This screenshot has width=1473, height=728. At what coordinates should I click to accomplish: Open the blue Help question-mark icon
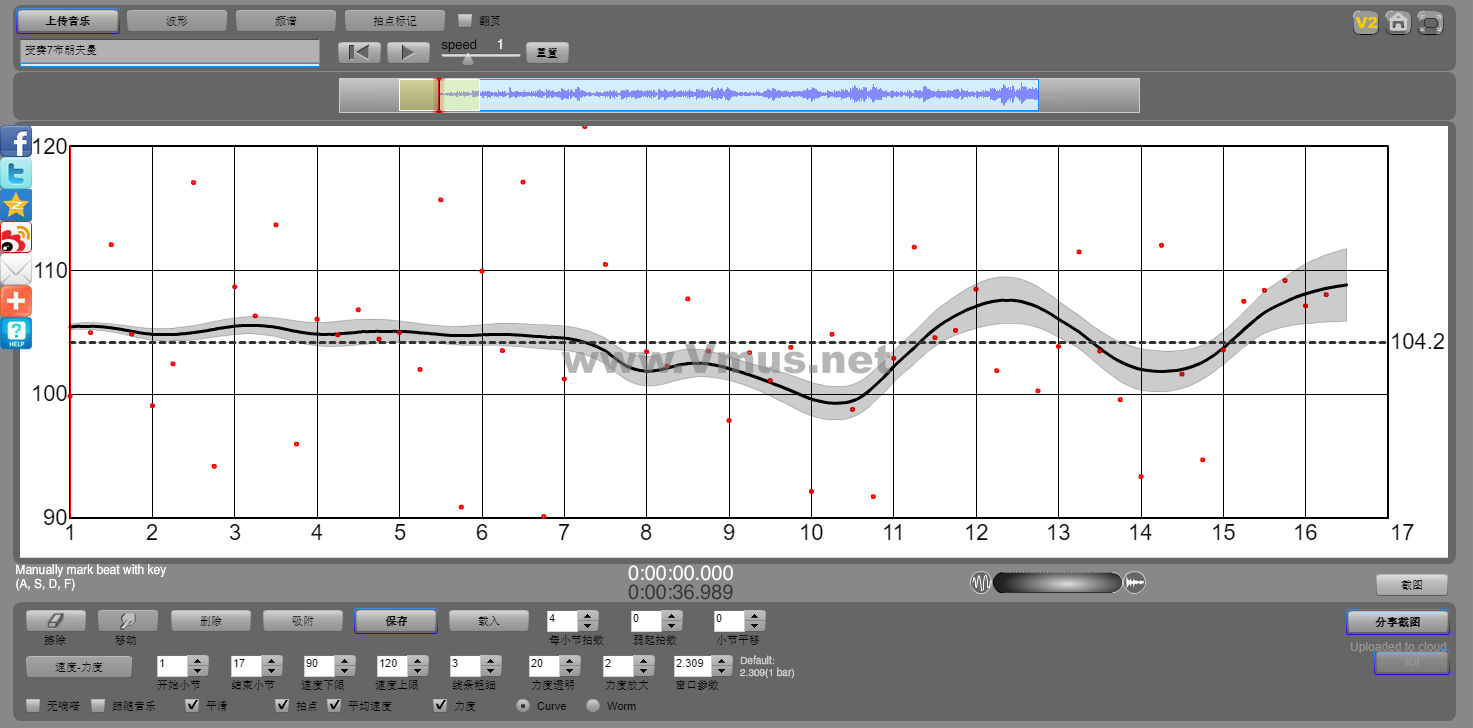point(16,333)
